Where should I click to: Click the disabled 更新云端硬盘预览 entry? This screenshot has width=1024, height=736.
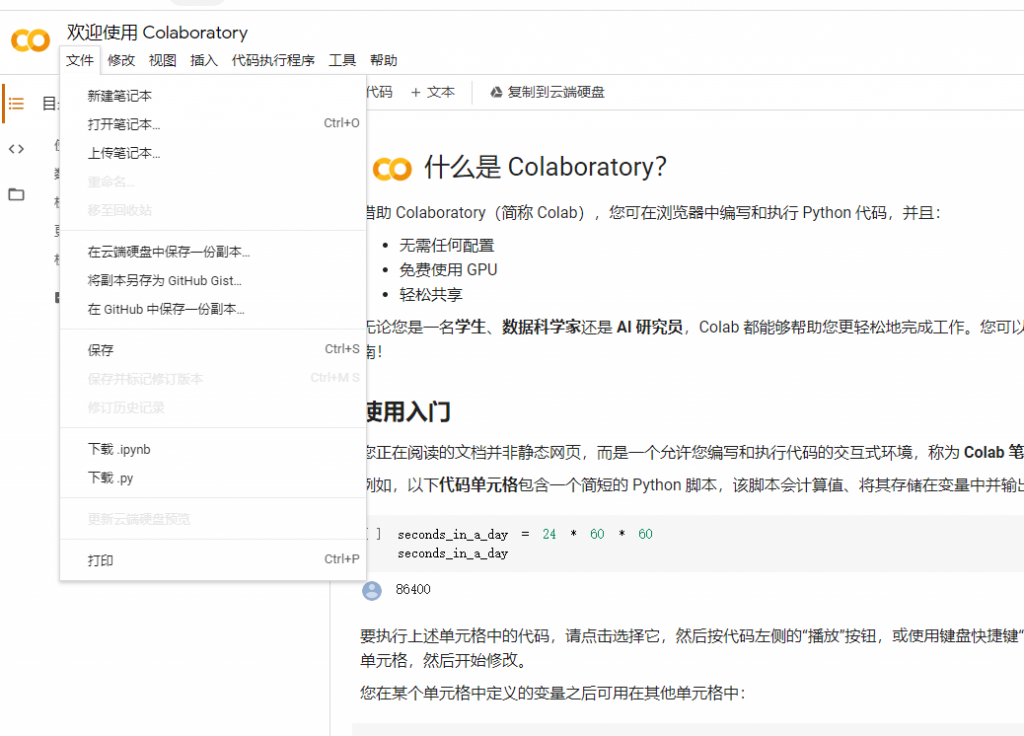coord(213,519)
